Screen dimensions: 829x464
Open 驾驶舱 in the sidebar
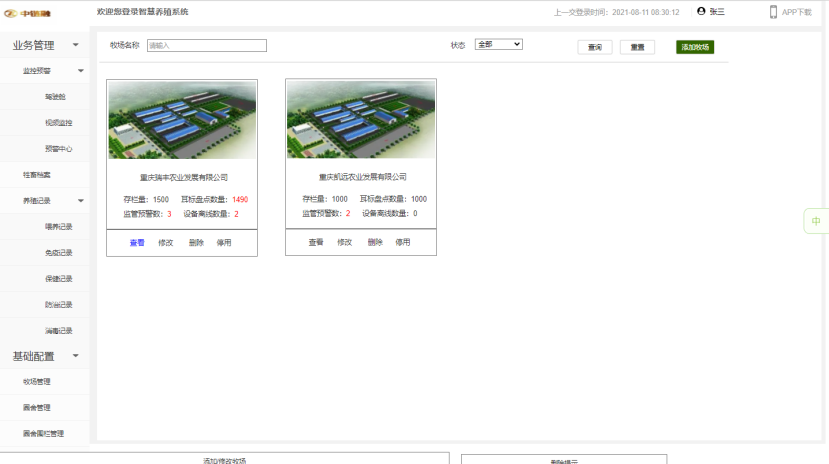coord(56,97)
